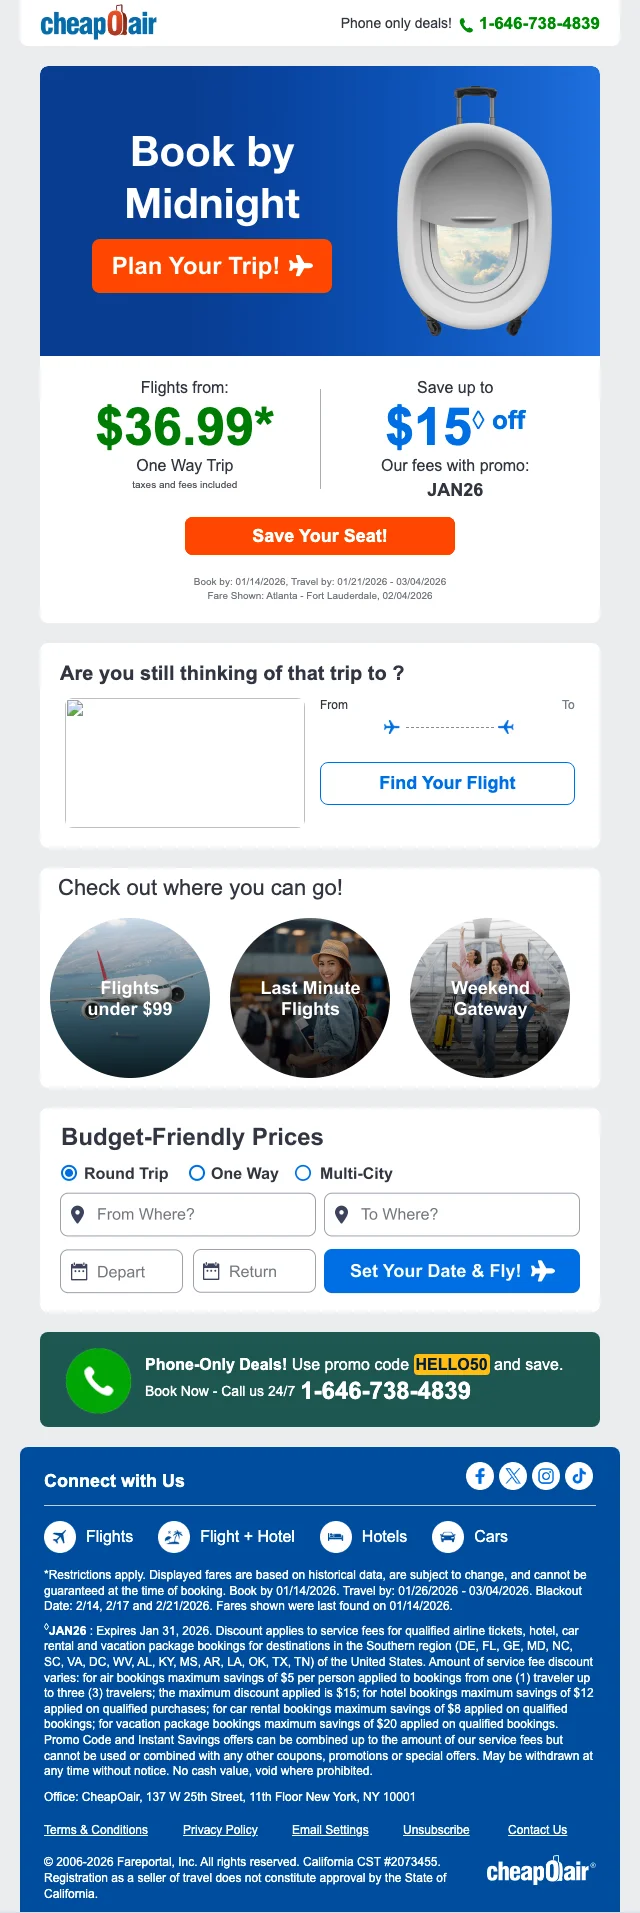Open the Last Minute Flights circle thumbnail

click(x=310, y=998)
